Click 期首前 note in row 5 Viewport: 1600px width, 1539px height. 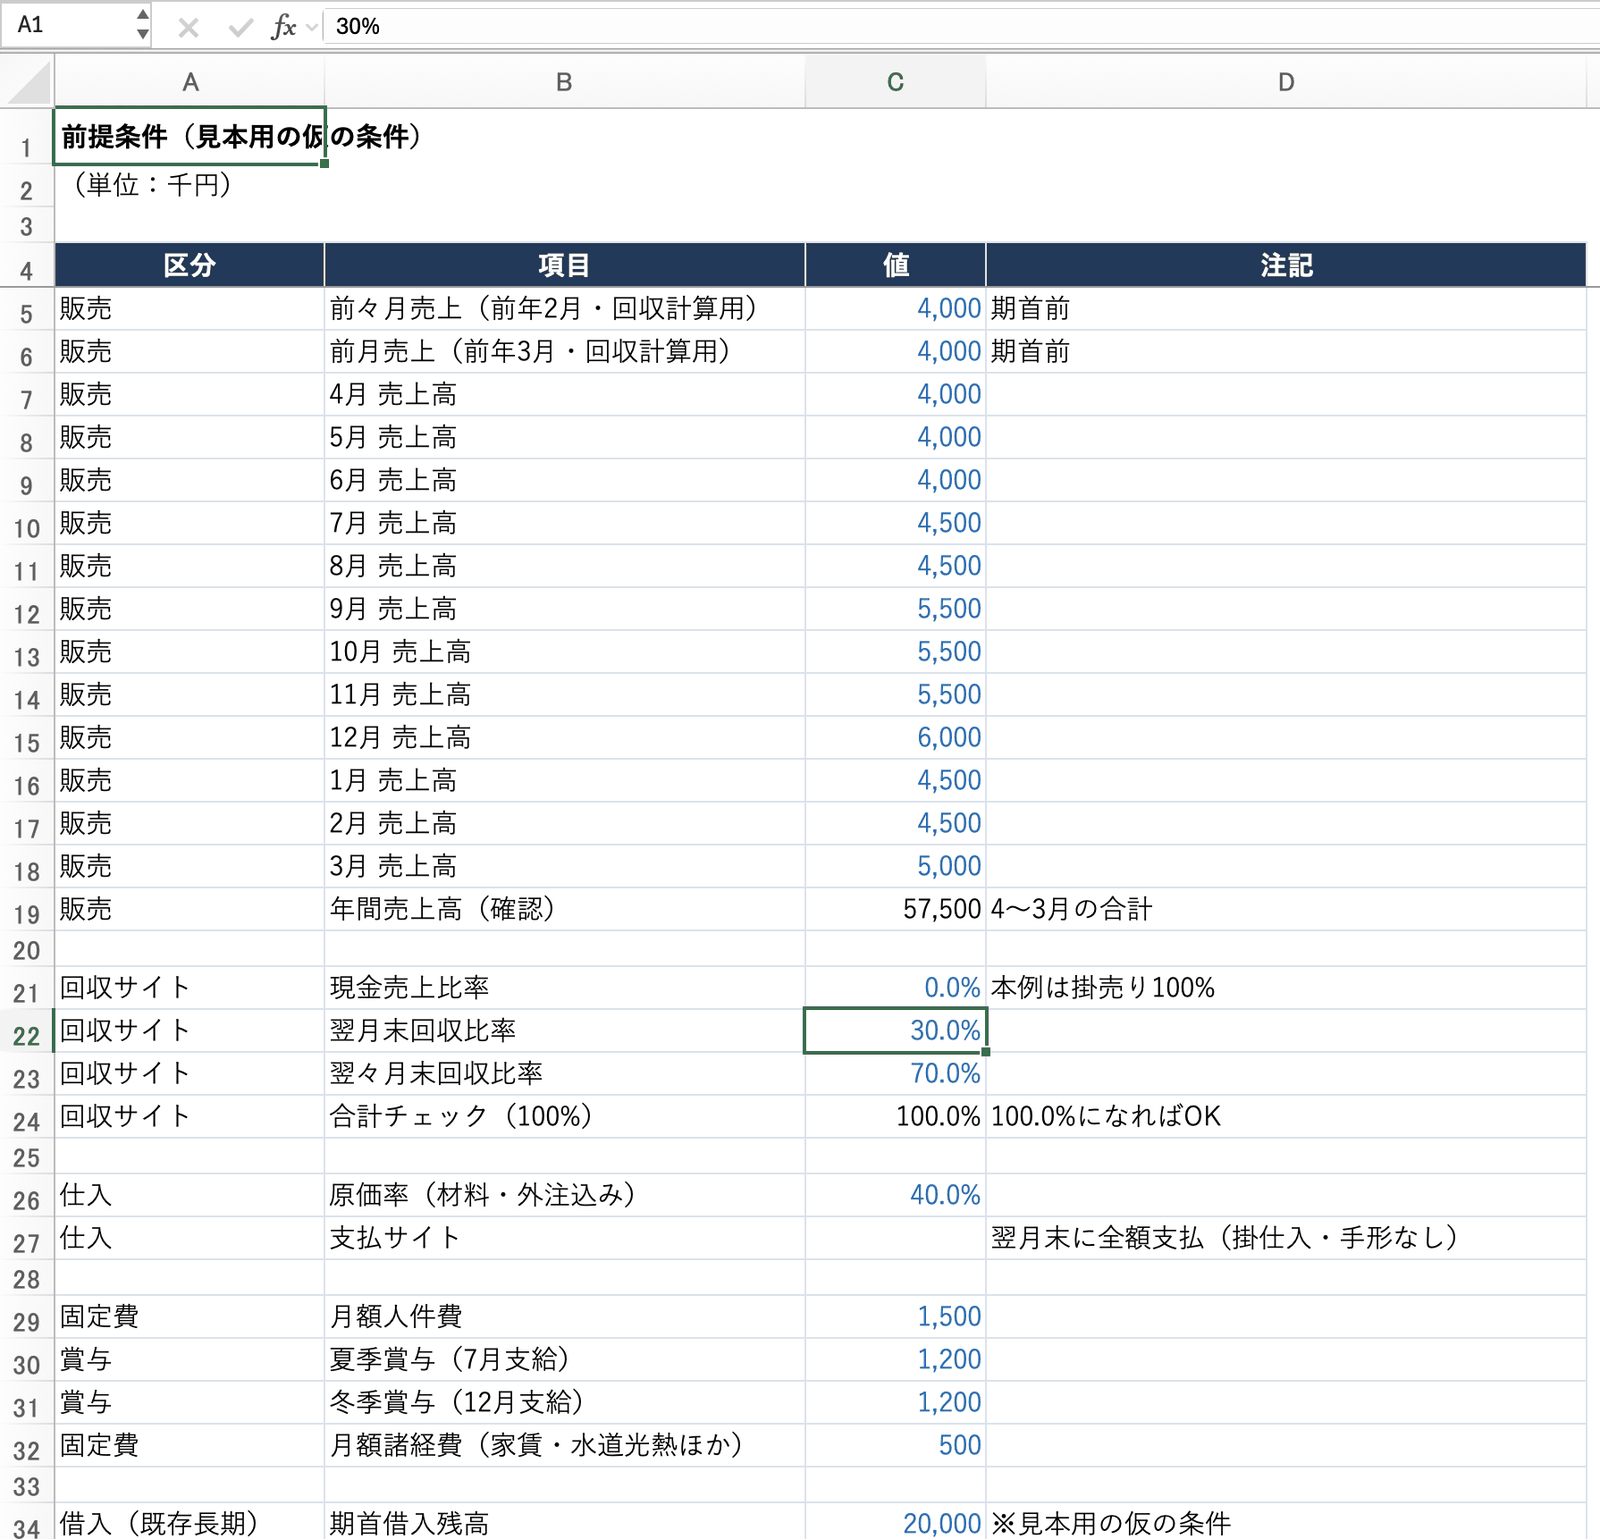[x=1286, y=309]
